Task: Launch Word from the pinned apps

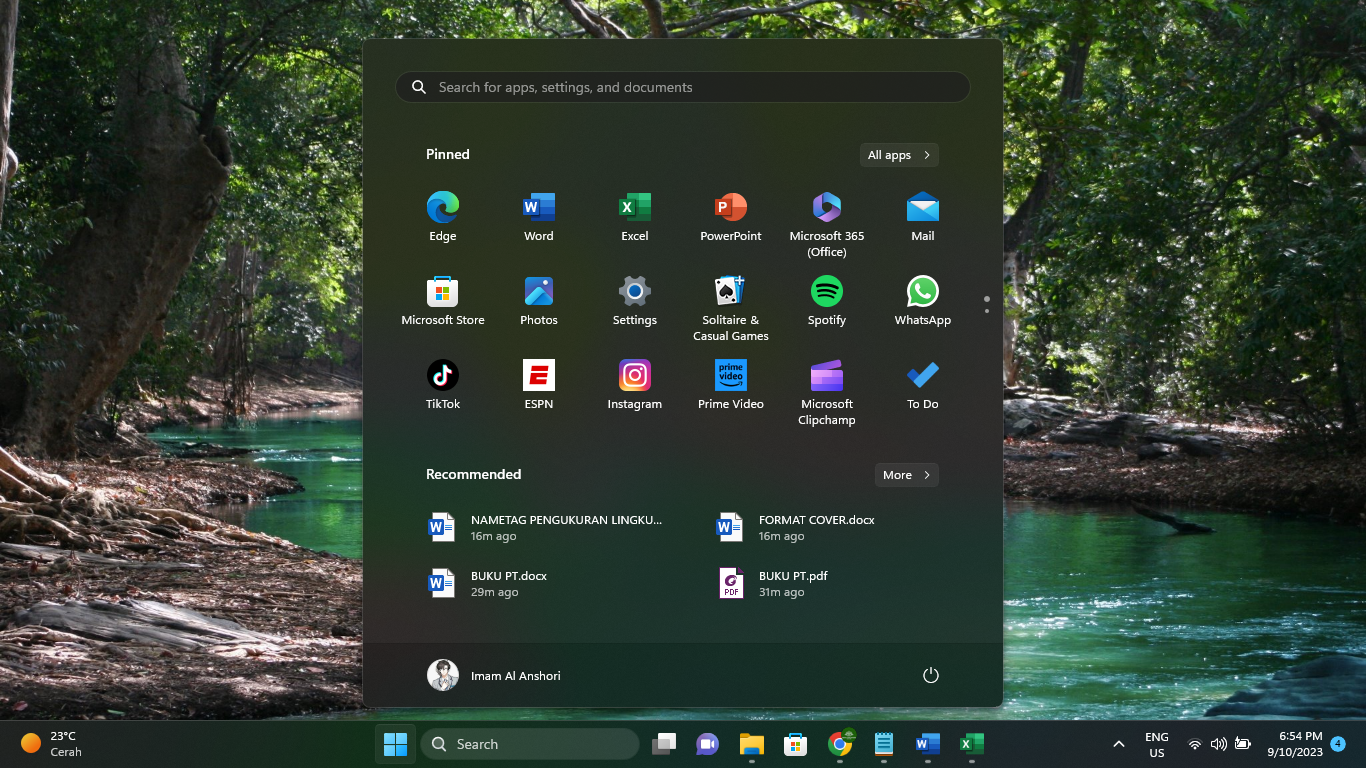Action: 539,217
